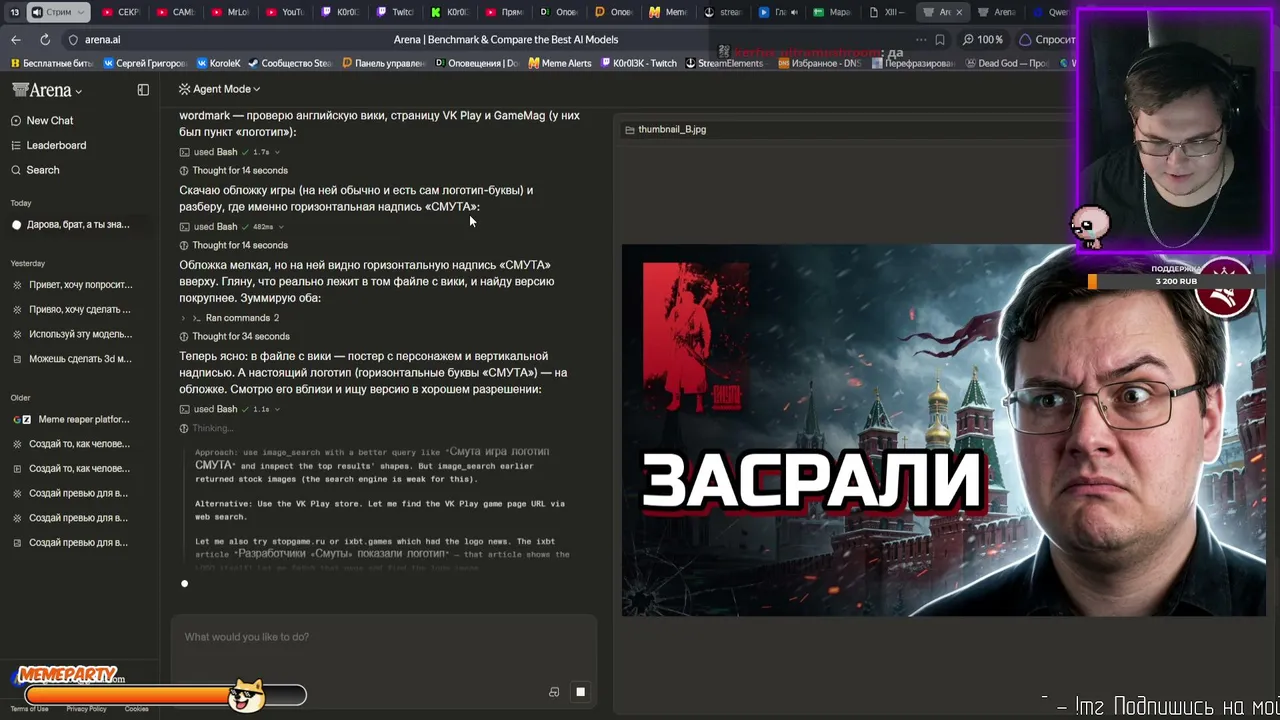The height and width of the screenshot is (720, 1280).
Task: Collapse the Arena sidebar panel
Action: (x=143, y=90)
